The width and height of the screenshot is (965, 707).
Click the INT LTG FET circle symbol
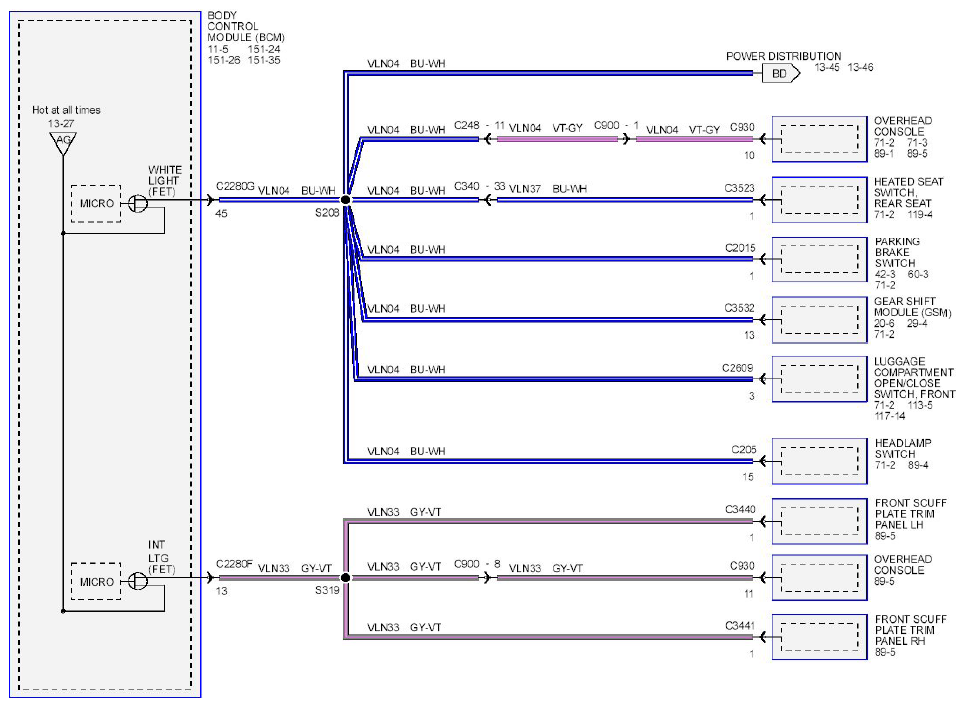[x=138, y=581]
